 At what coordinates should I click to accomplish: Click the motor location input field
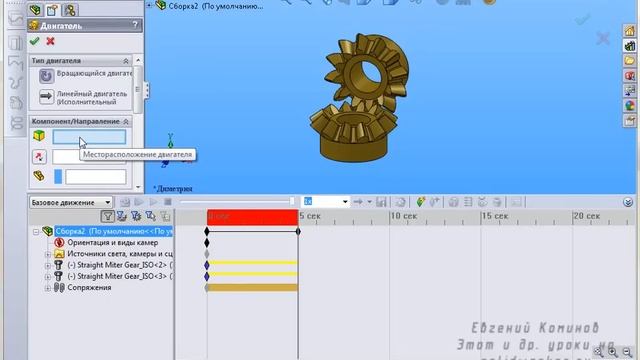[x=89, y=137]
